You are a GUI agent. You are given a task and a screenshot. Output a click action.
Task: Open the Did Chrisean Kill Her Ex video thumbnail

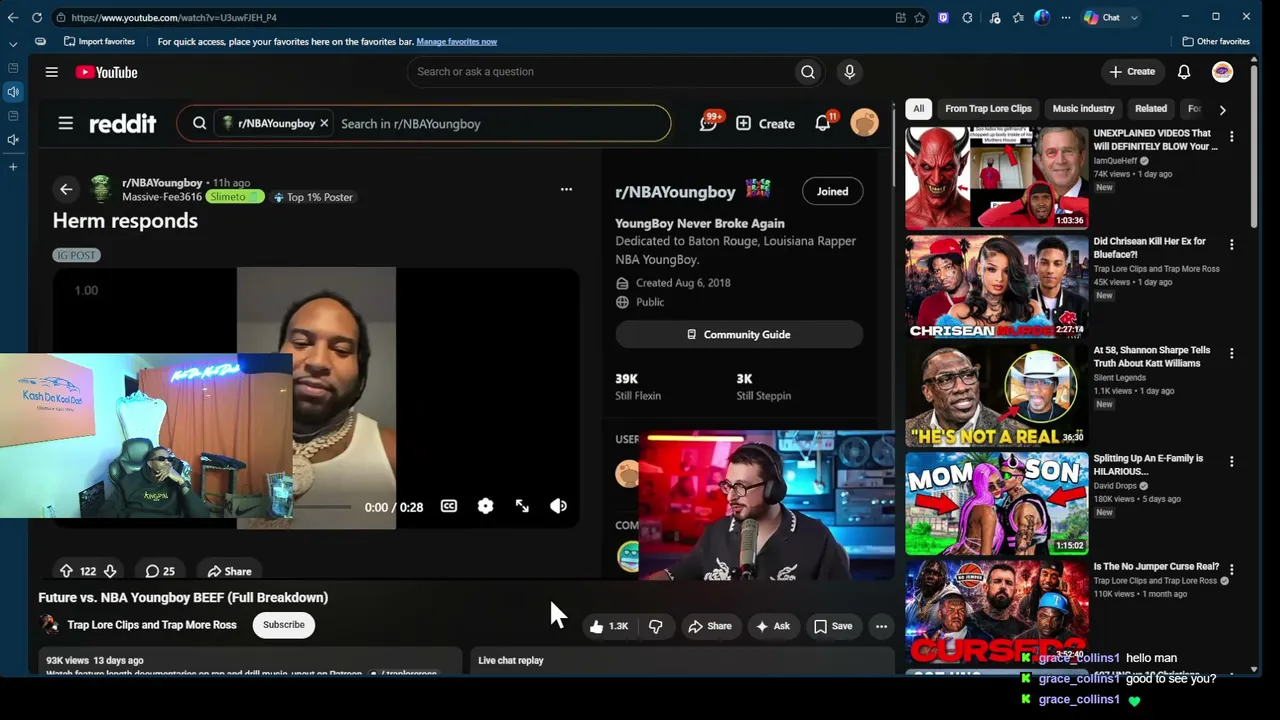996,287
